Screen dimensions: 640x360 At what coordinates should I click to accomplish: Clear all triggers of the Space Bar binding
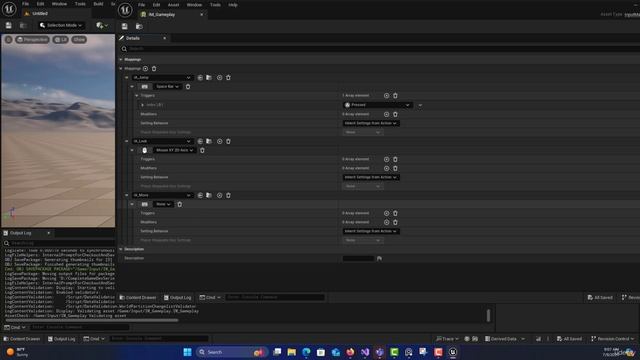(x=395, y=96)
